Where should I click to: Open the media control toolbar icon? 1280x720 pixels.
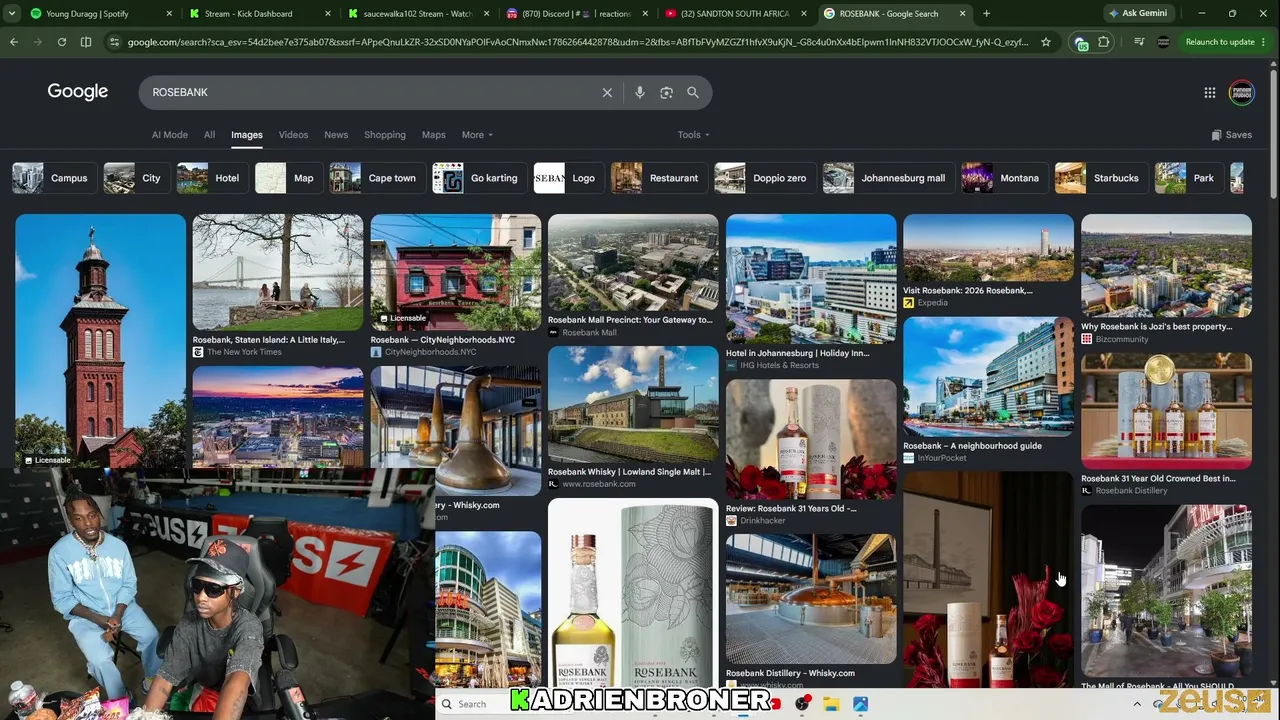point(1139,42)
